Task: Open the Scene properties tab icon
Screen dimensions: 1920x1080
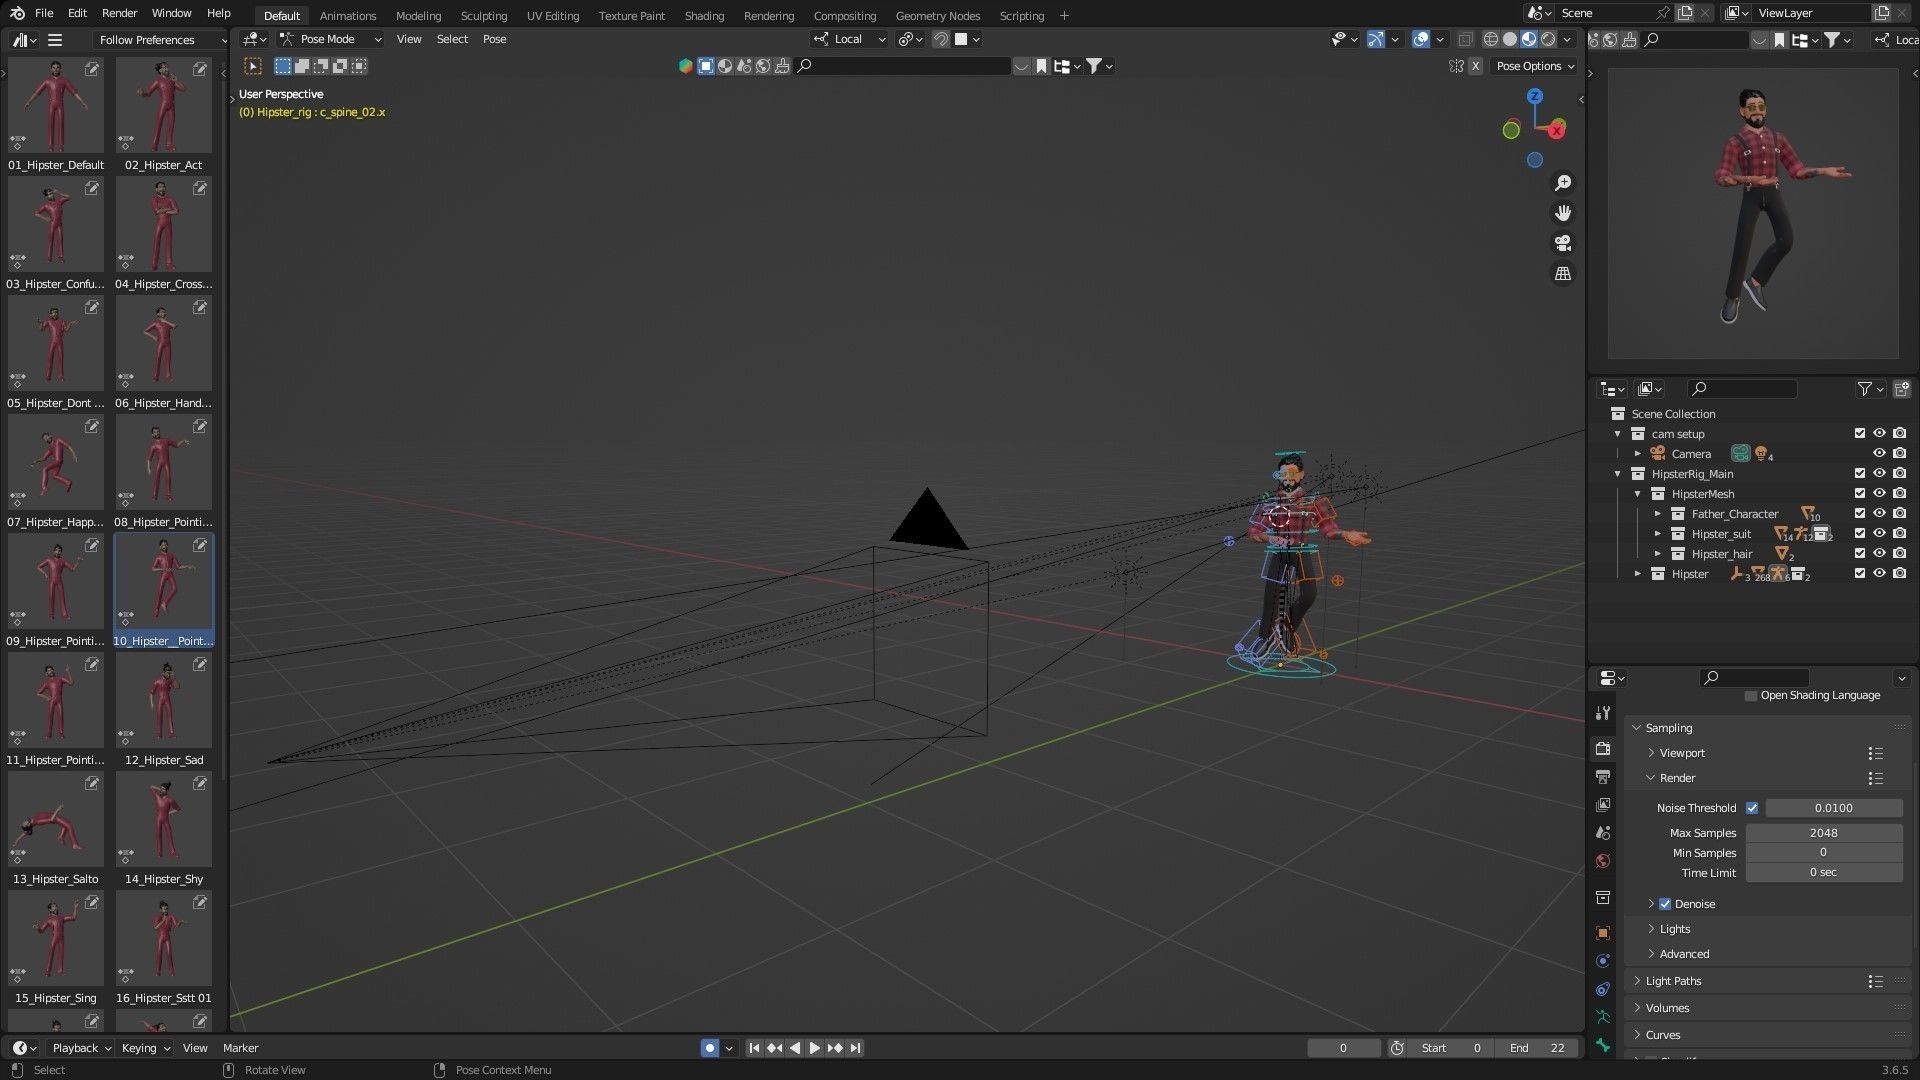Action: coord(1603,833)
